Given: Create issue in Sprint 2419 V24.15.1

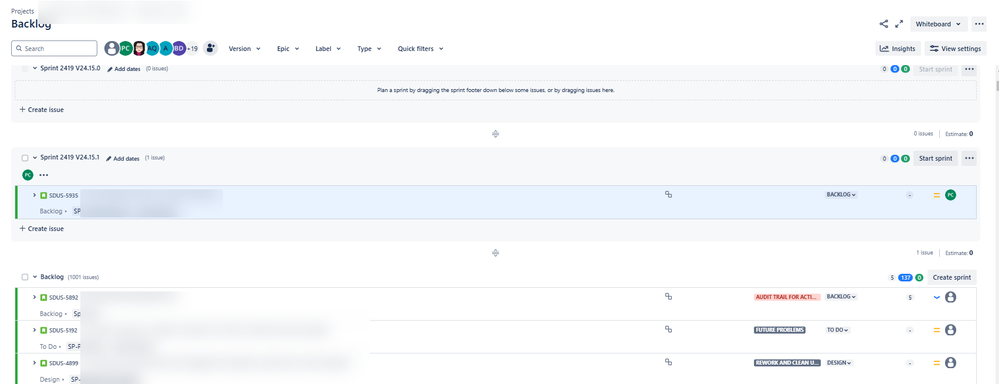Looking at the screenshot, I should click(x=41, y=228).
